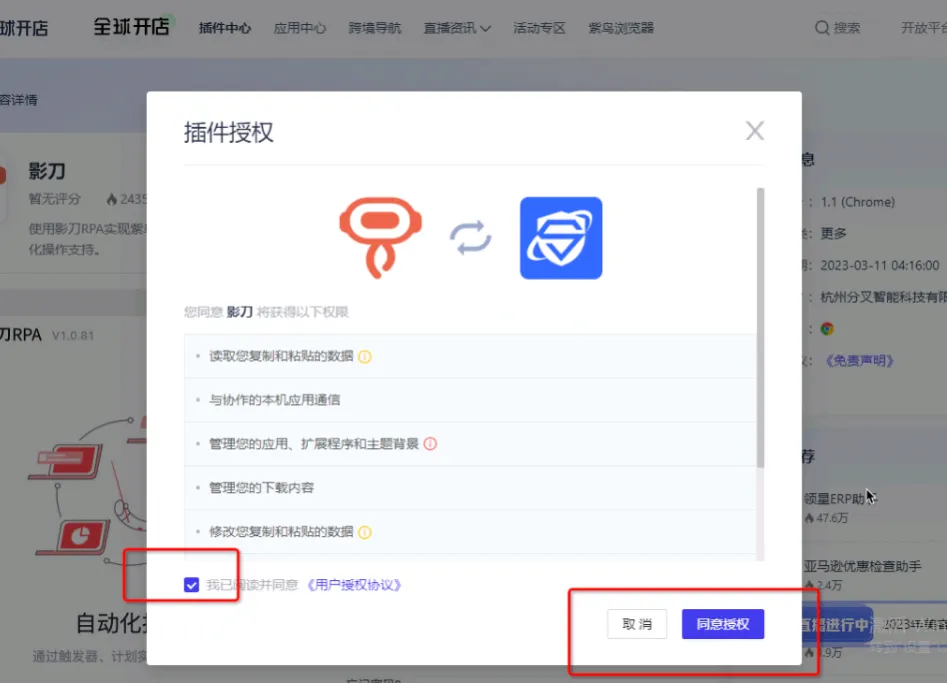Image resolution: width=947 pixels, height=683 pixels.
Task: Click the flame icon next to 47.6万
Action: (809, 518)
